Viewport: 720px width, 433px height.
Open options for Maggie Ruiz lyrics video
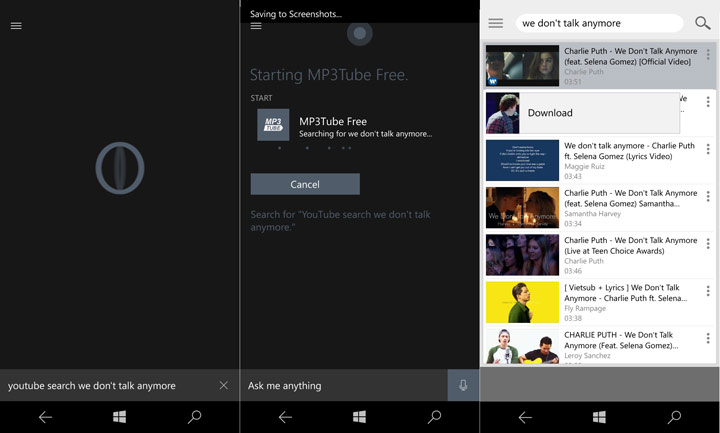(x=708, y=149)
